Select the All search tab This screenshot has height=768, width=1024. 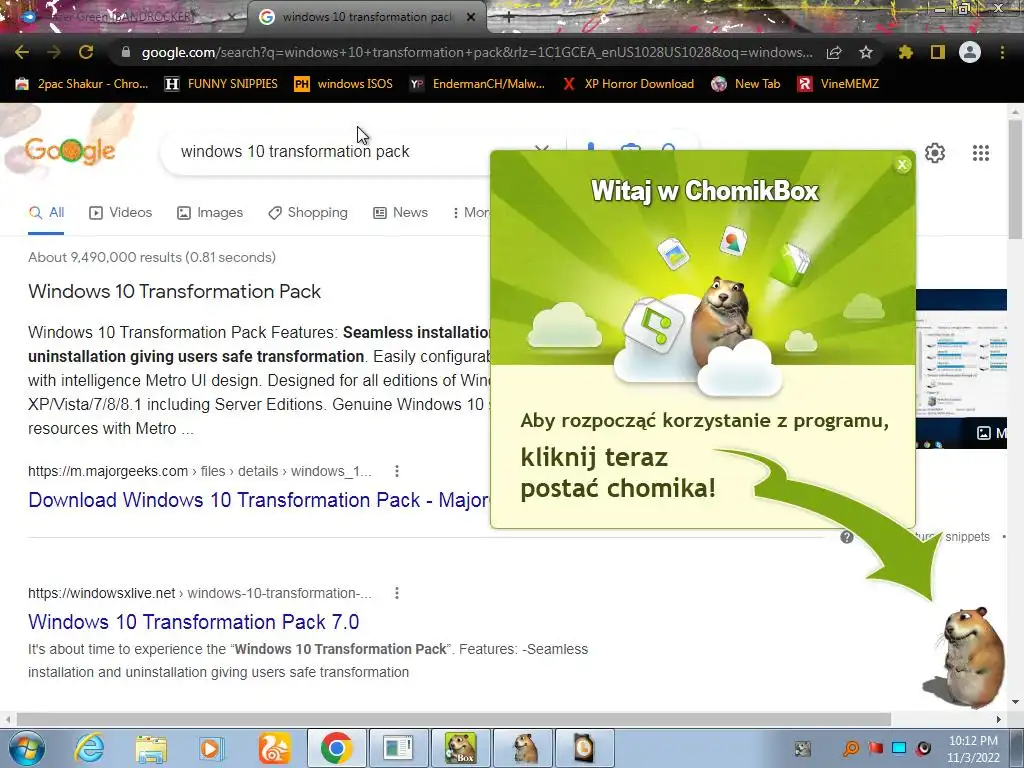point(46,213)
